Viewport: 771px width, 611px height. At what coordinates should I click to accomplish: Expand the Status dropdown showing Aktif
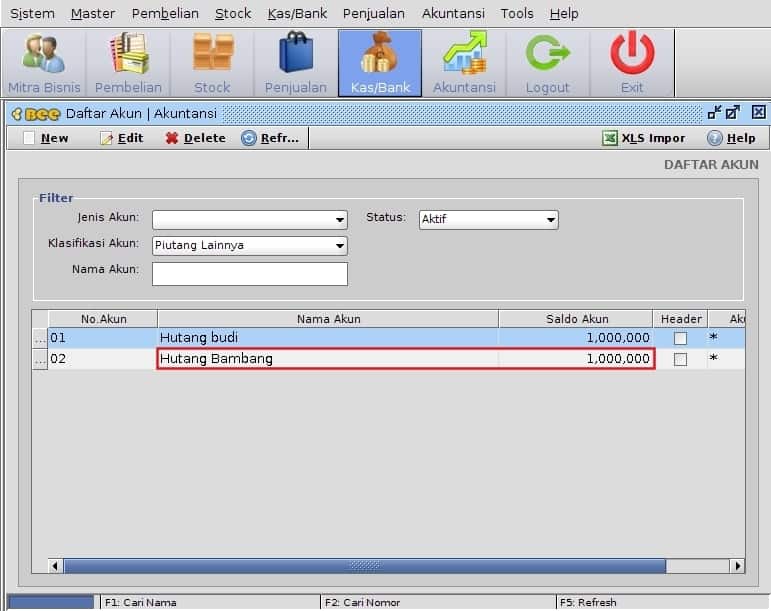pyautogui.click(x=551, y=220)
